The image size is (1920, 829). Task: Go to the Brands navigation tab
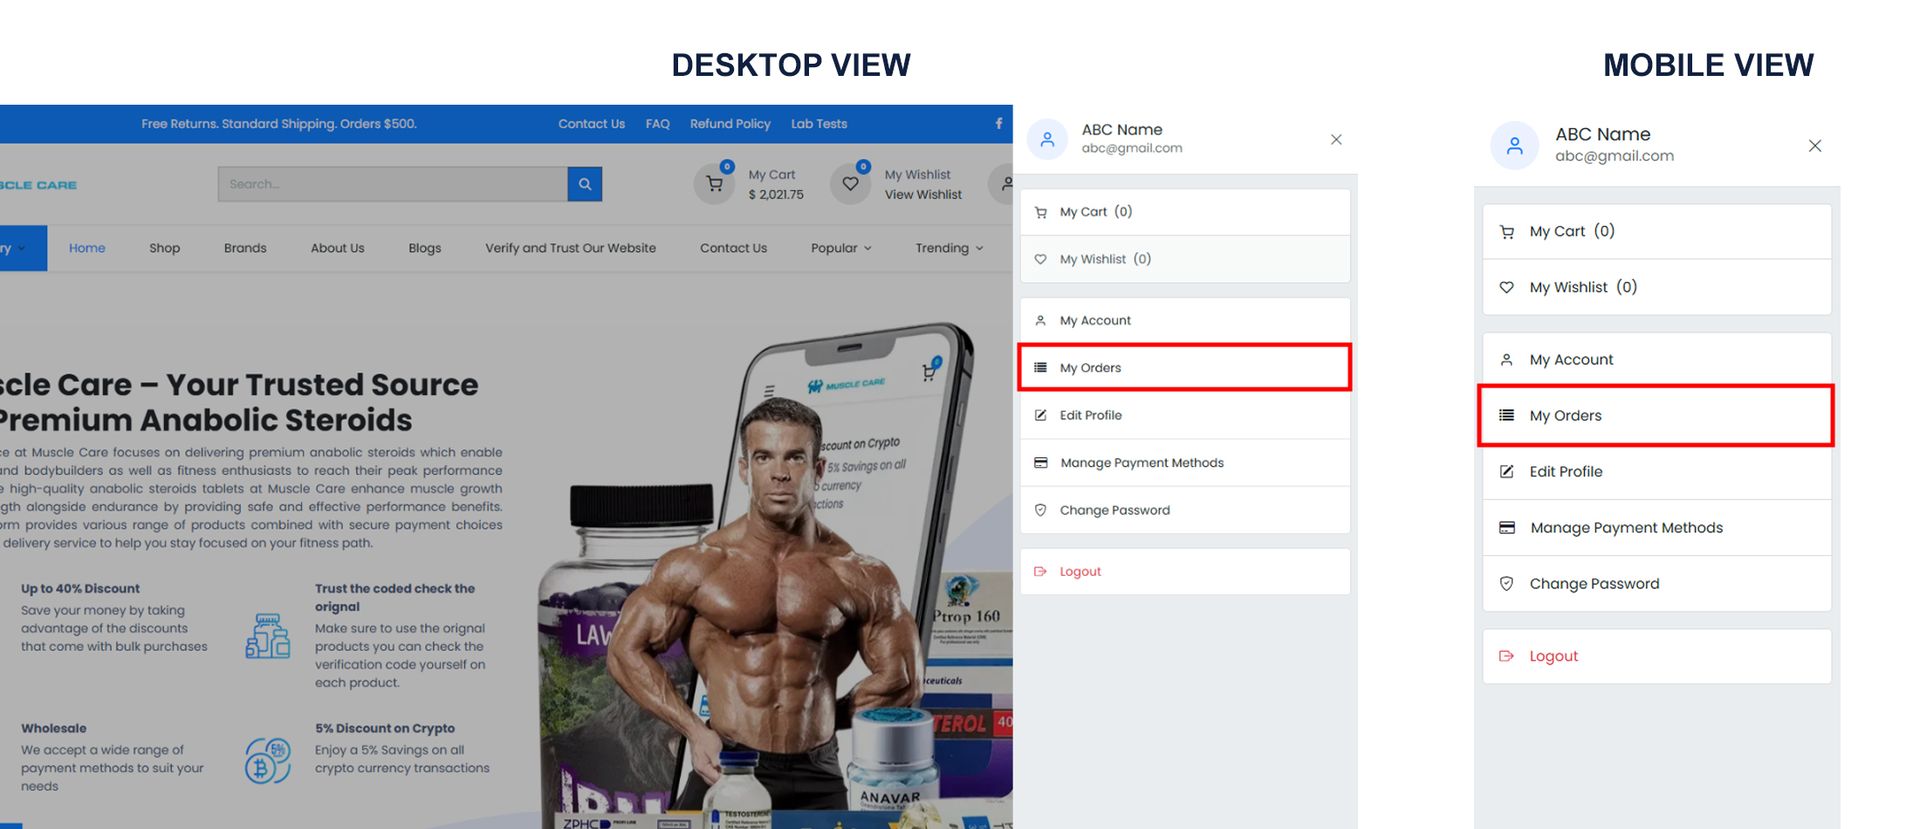click(245, 248)
